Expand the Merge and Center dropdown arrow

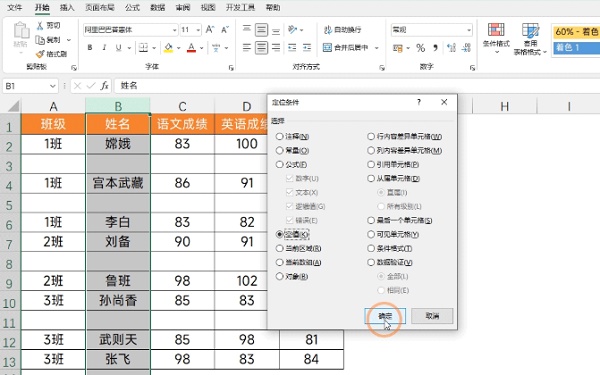click(x=377, y=48)
